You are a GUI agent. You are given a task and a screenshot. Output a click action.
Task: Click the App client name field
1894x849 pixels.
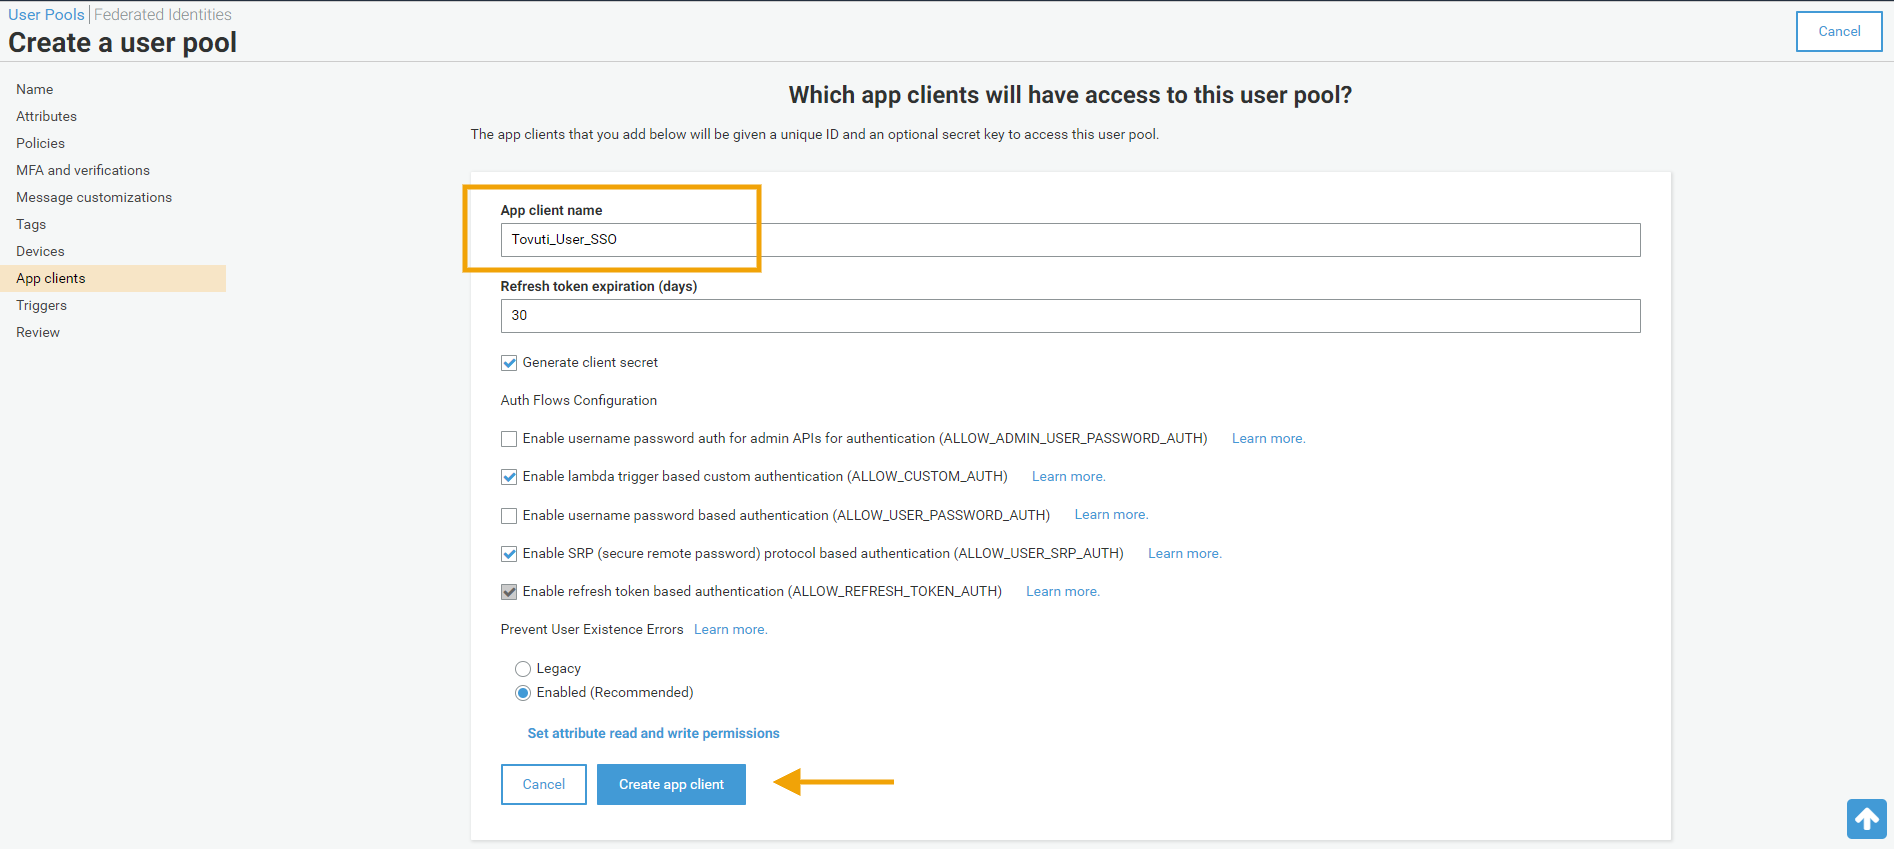pyautogui.click(x=1070, y=240)
